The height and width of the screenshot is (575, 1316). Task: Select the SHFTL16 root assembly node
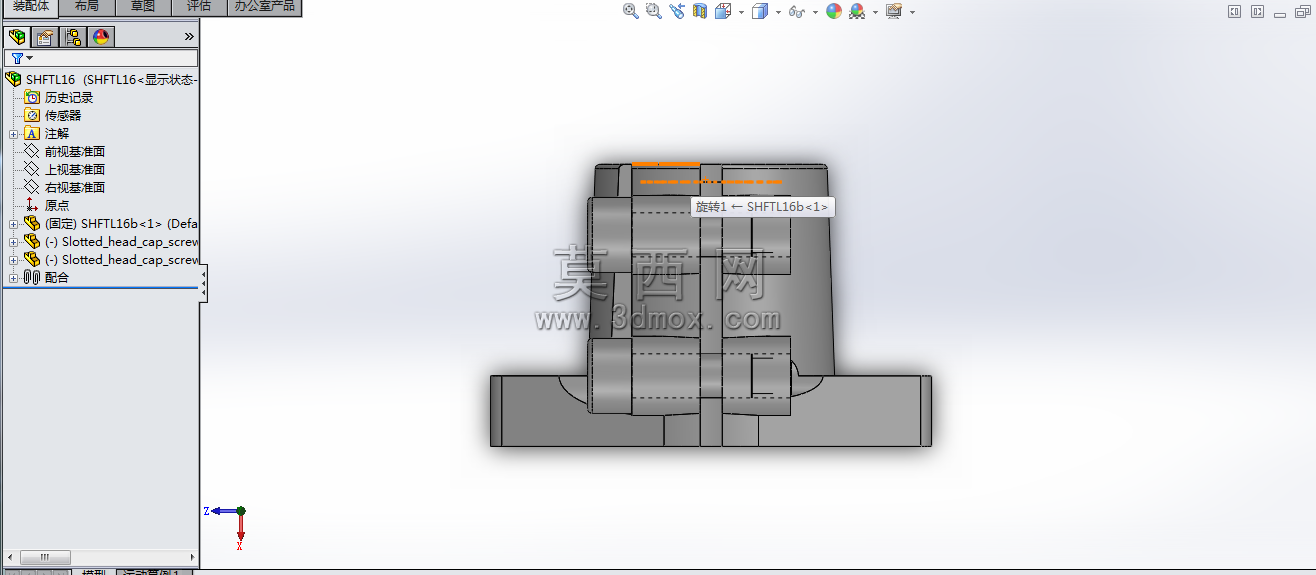tap(100, 79)
